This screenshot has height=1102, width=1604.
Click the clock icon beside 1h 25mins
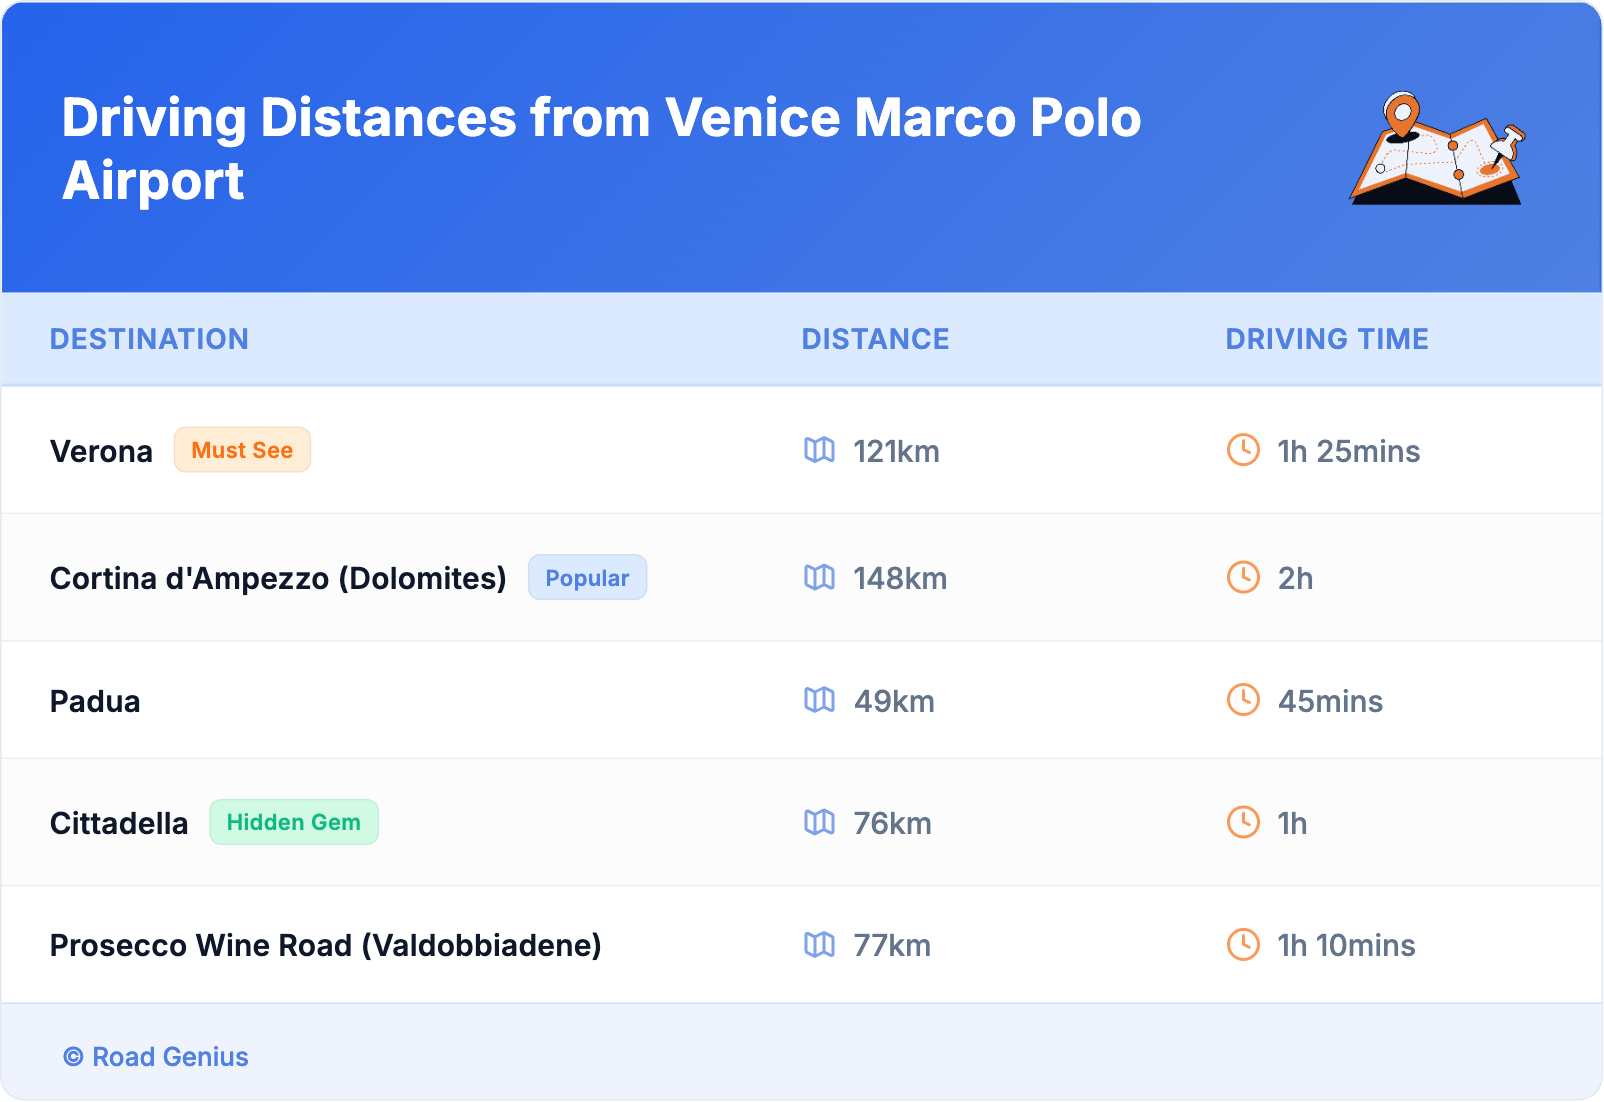1243,450
